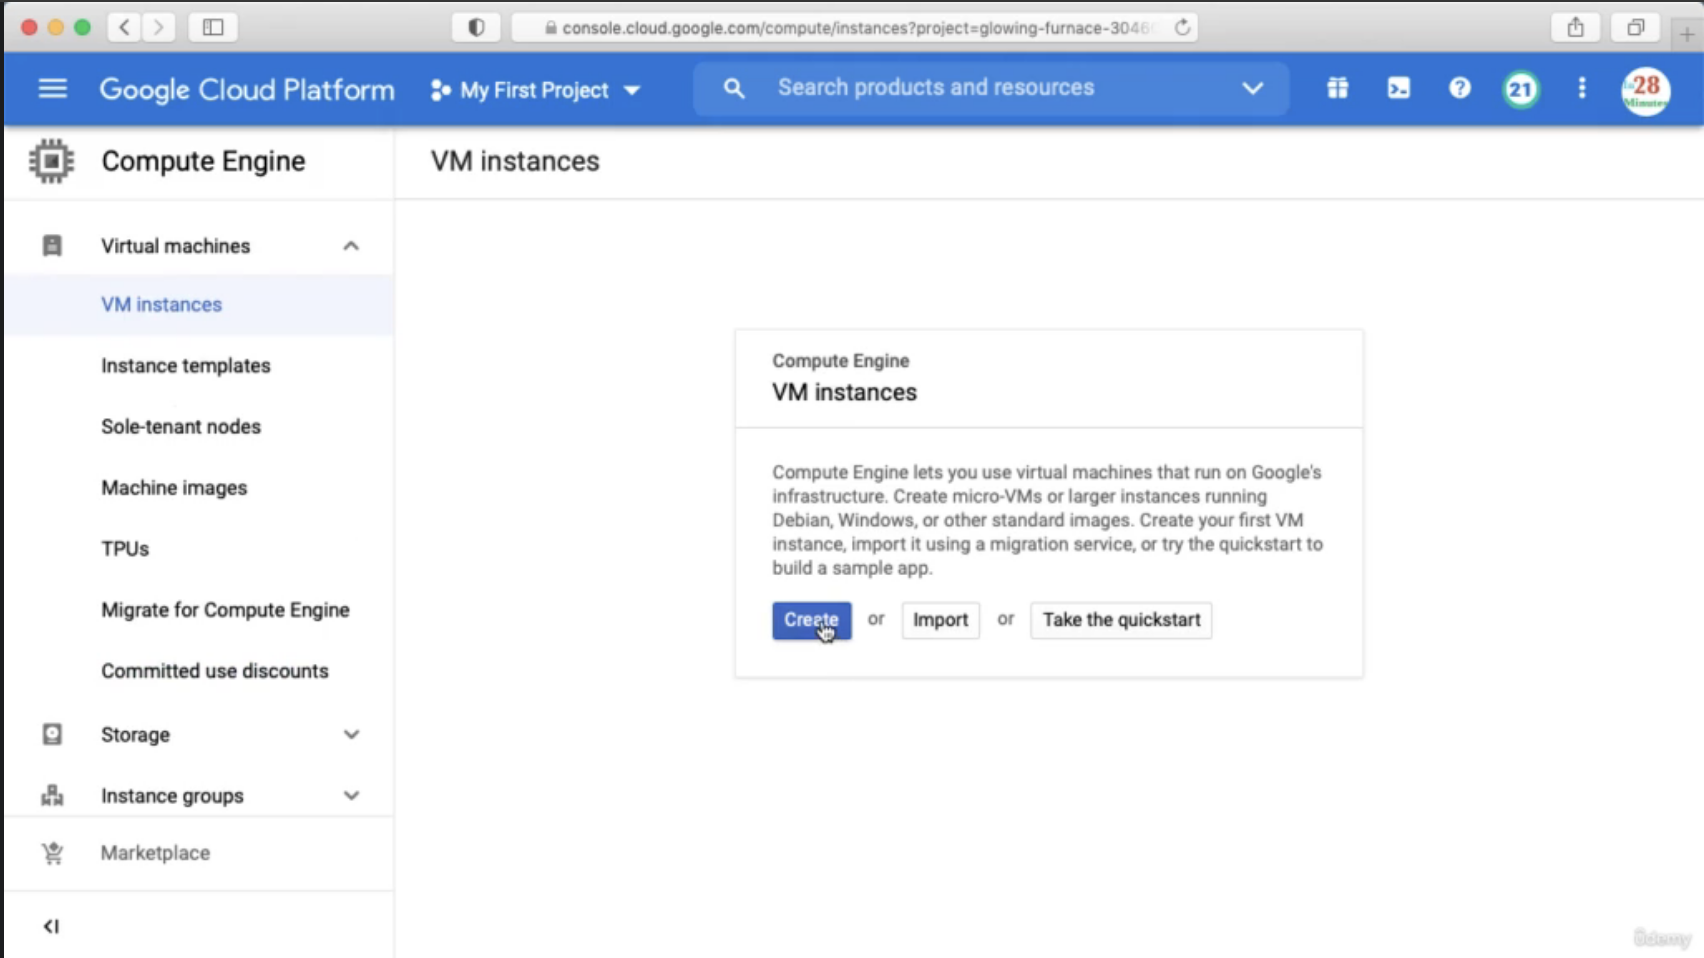Screen dimensions: 1704x958
Task: Open the account avatar menu
Action: [x=1645, y=90]
